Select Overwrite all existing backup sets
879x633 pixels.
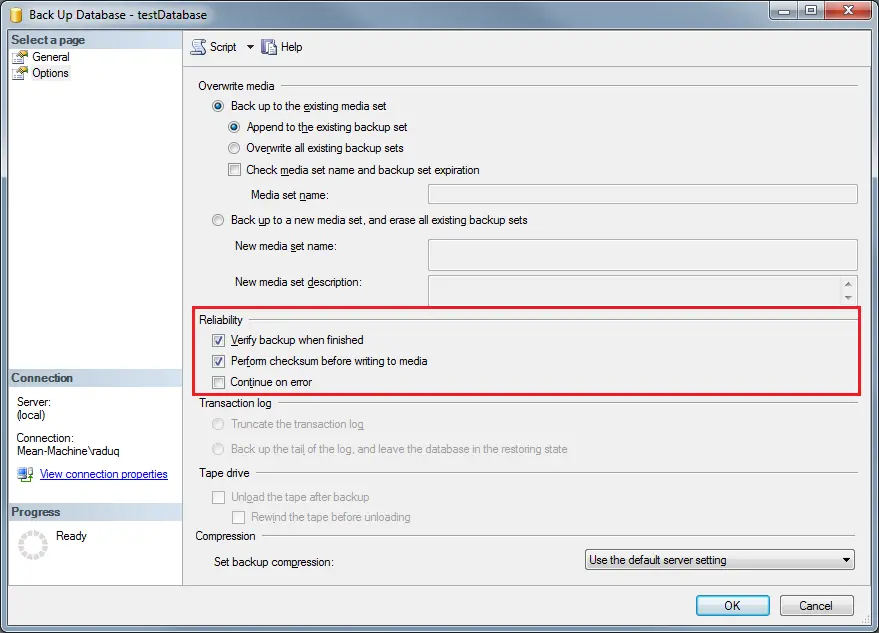(x=234, y=148)
